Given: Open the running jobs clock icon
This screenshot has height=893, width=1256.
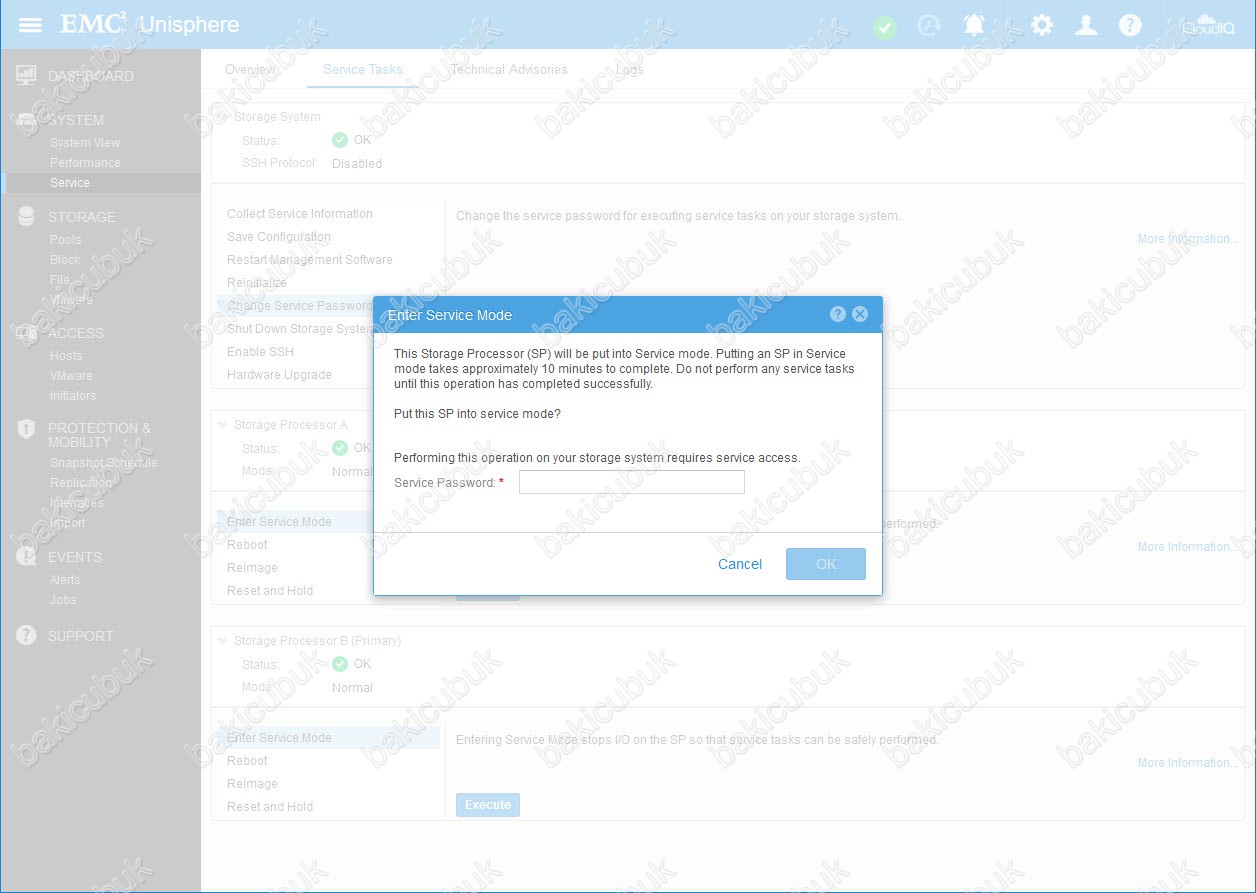Looking at the screenshot, I should tap(929, 26).
